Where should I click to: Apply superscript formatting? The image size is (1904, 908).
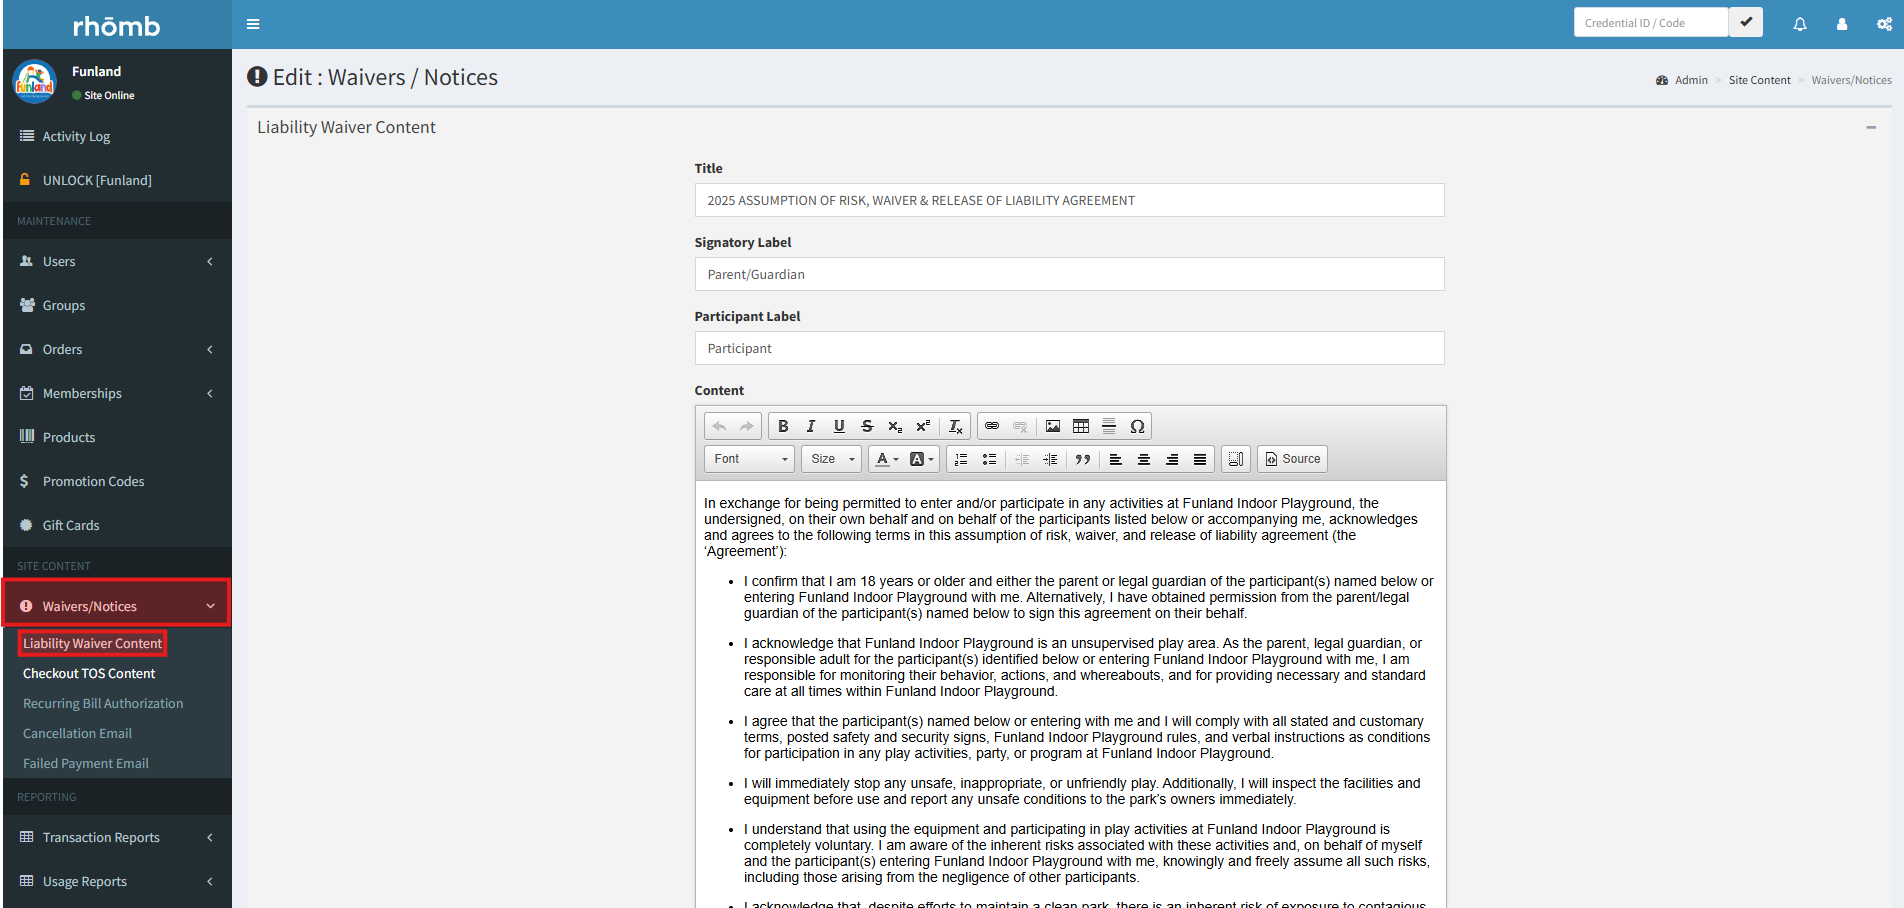(x=923, y=426)
